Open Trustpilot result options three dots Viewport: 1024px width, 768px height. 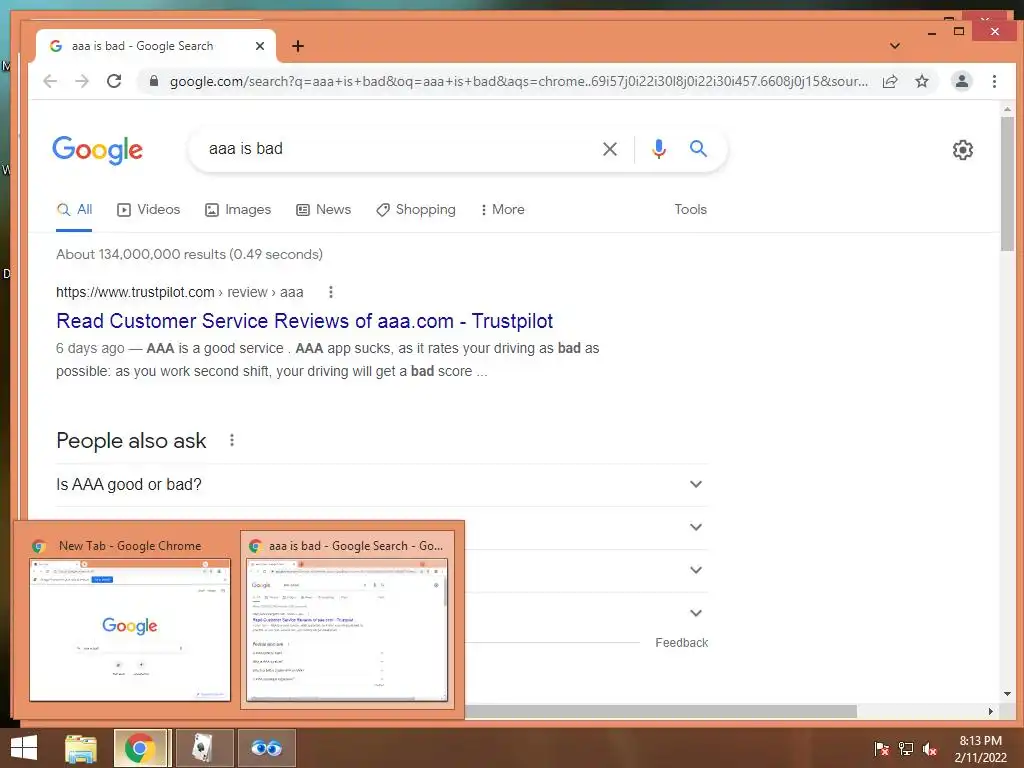point(330,292)
